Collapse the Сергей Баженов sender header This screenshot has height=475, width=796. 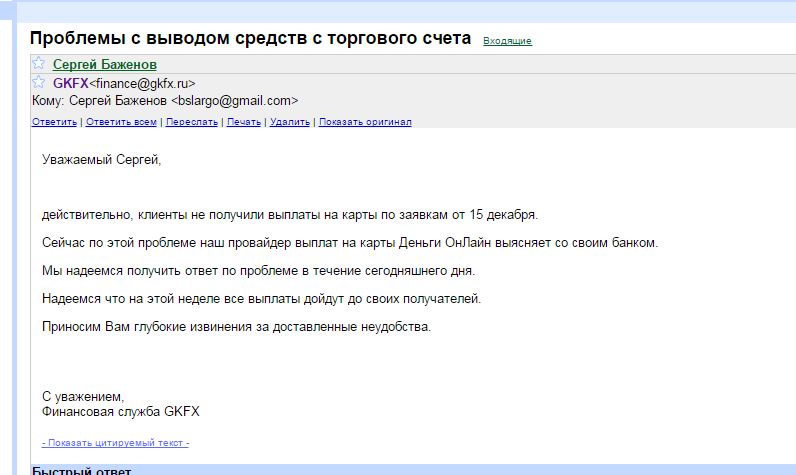coord(104,65)
